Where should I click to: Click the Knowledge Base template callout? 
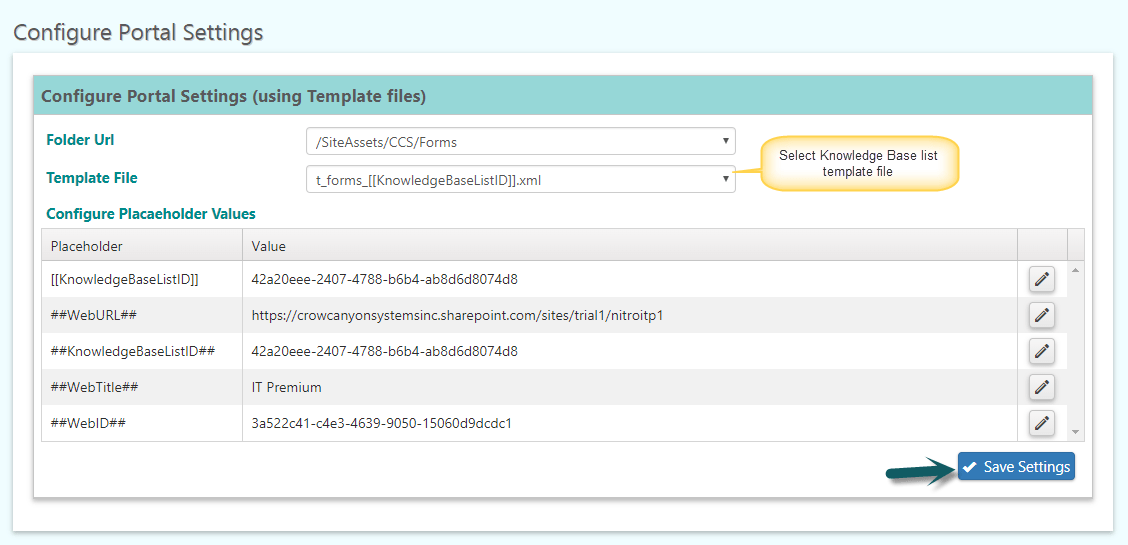click(x=859, y=164)
